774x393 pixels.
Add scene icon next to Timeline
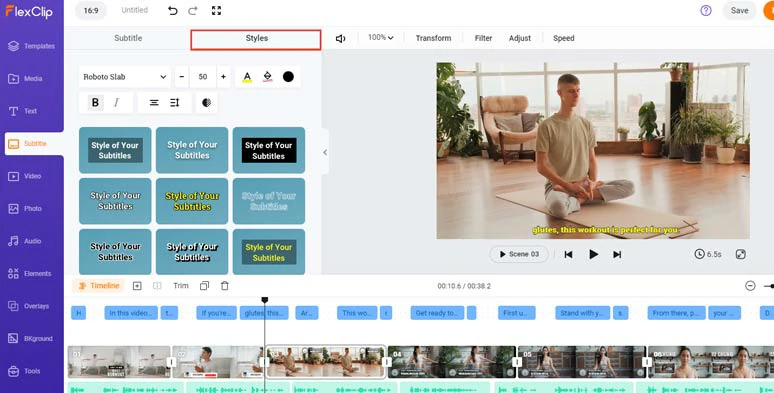(137, 286)
